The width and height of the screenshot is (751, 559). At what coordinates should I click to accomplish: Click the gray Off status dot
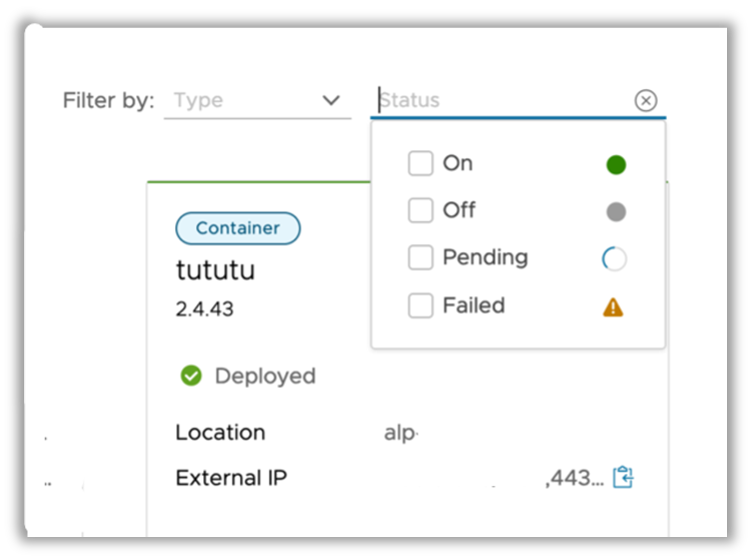616,211
